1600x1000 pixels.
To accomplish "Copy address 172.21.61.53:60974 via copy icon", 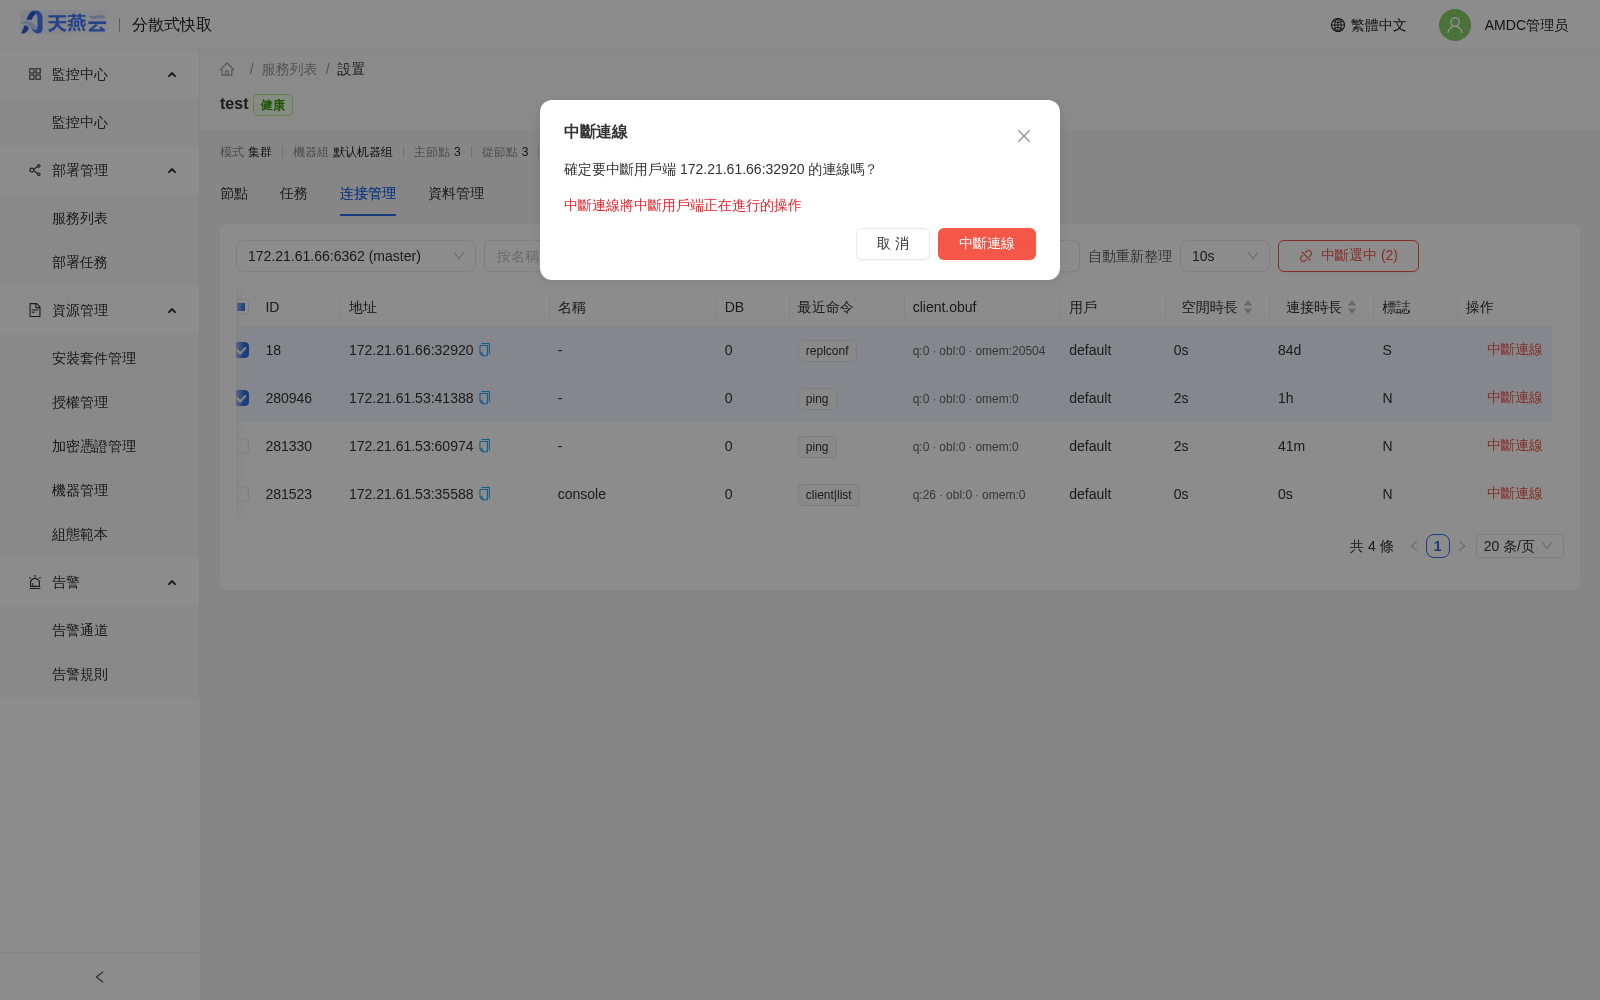I will pyautogui.click(x=485, y=446).
